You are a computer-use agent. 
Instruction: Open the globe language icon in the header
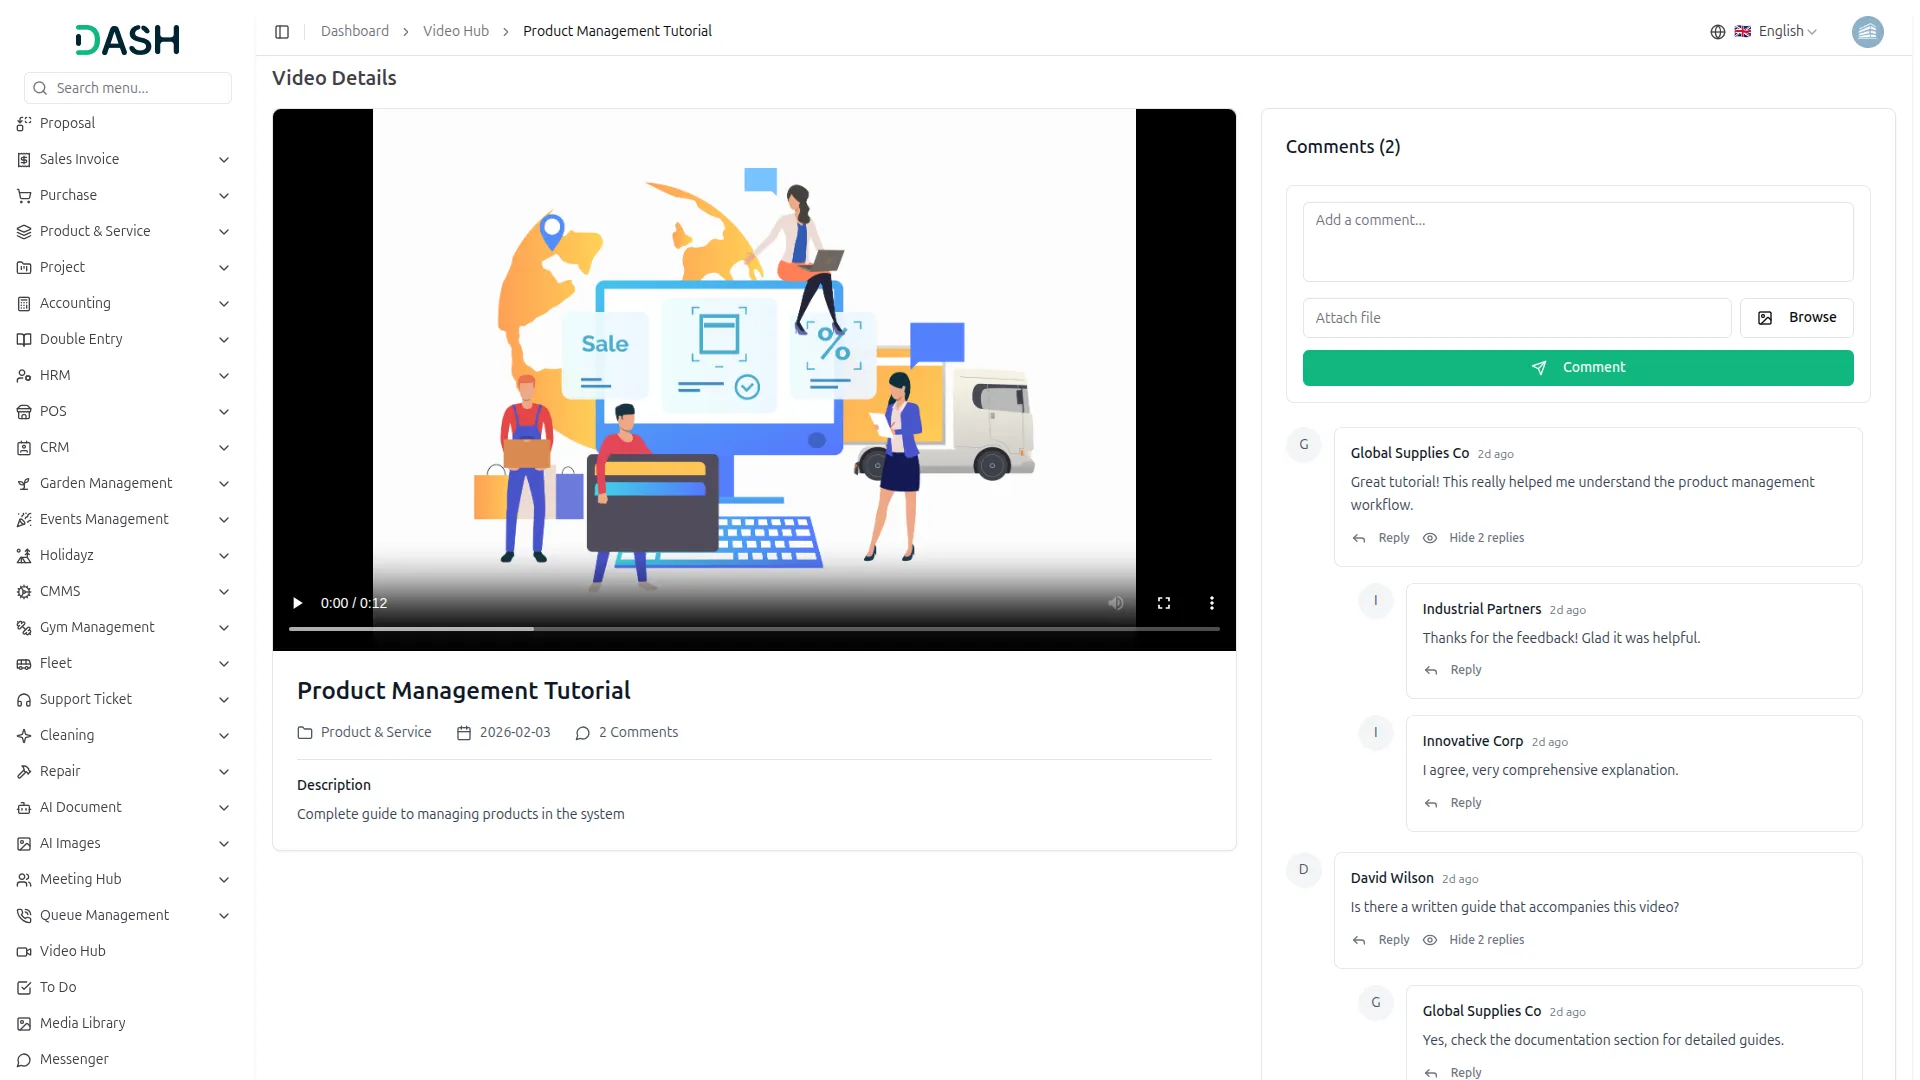point(1717,31)
